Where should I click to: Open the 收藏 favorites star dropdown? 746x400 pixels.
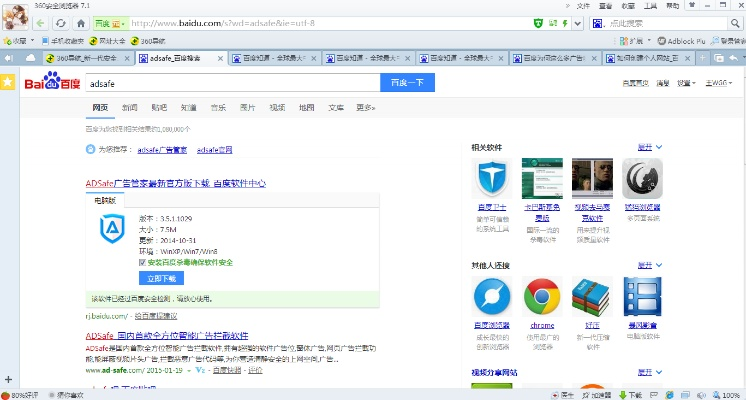[x=19, y=41]
